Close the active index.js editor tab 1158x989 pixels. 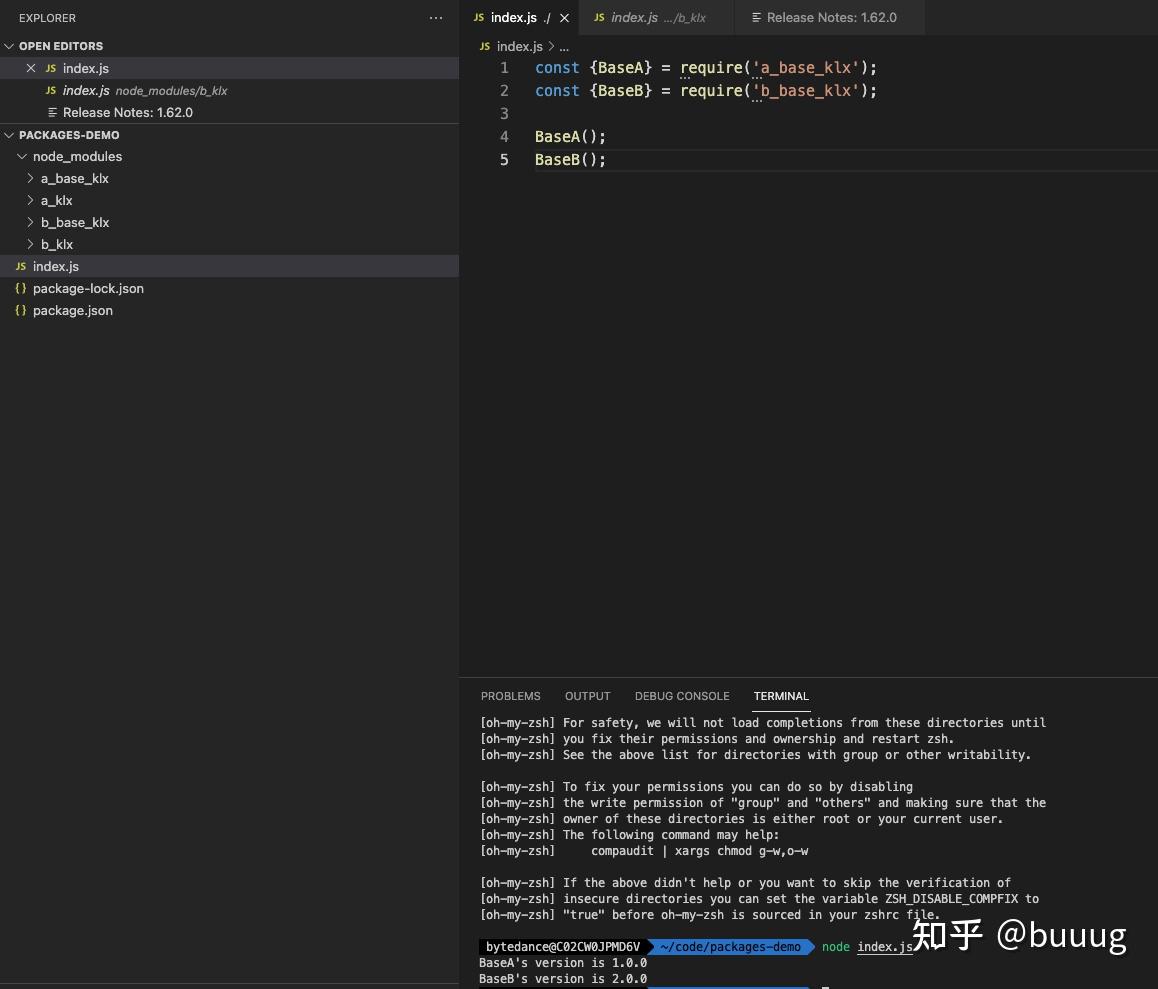tap(563, 17)
